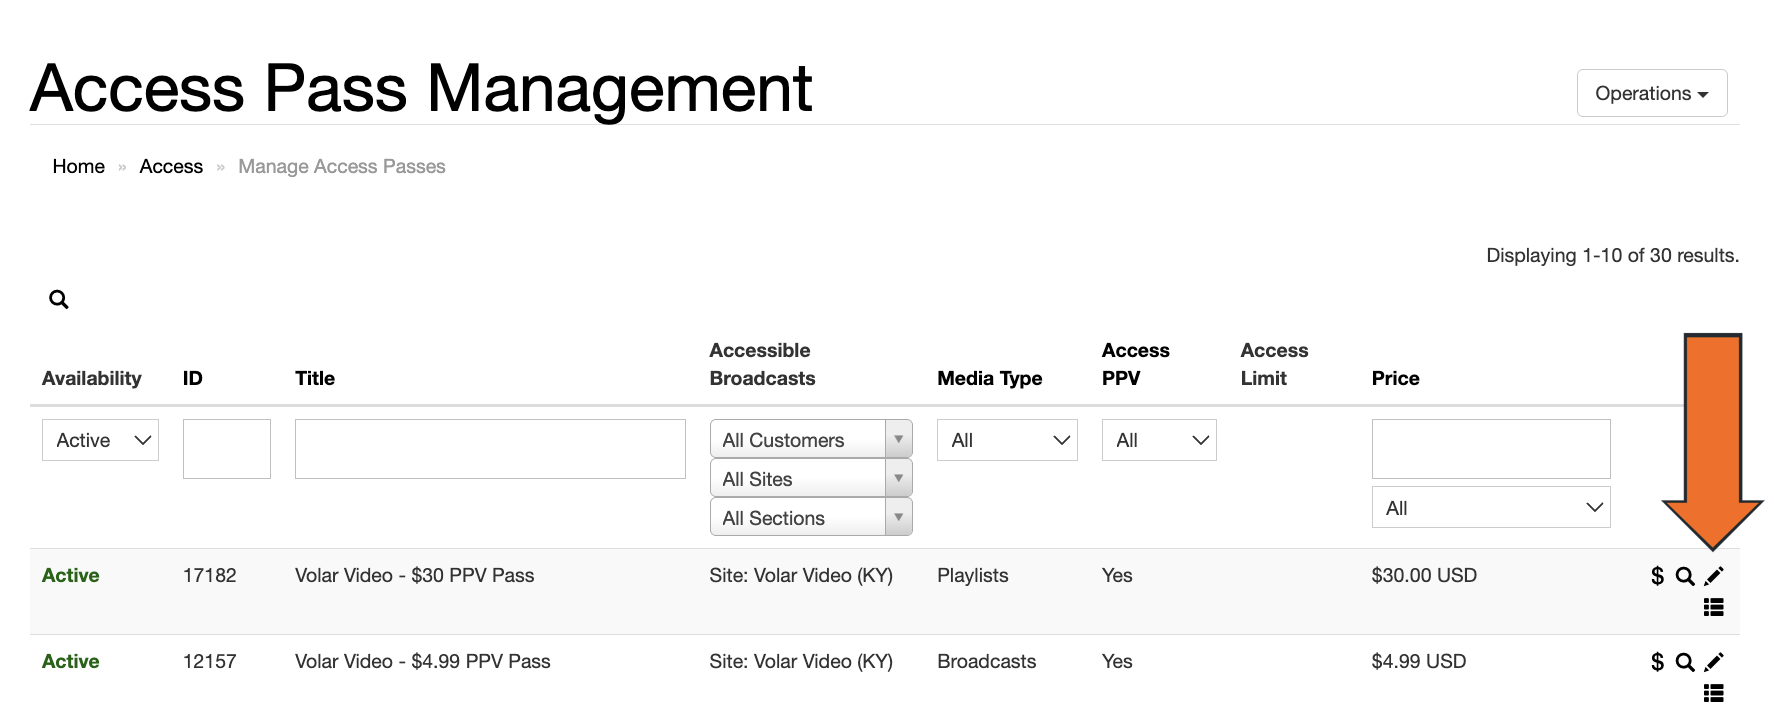Open the Media Type filter dropdown
The width and height of the screenshot is (1774, 718).
click(x=1007, y=440)
